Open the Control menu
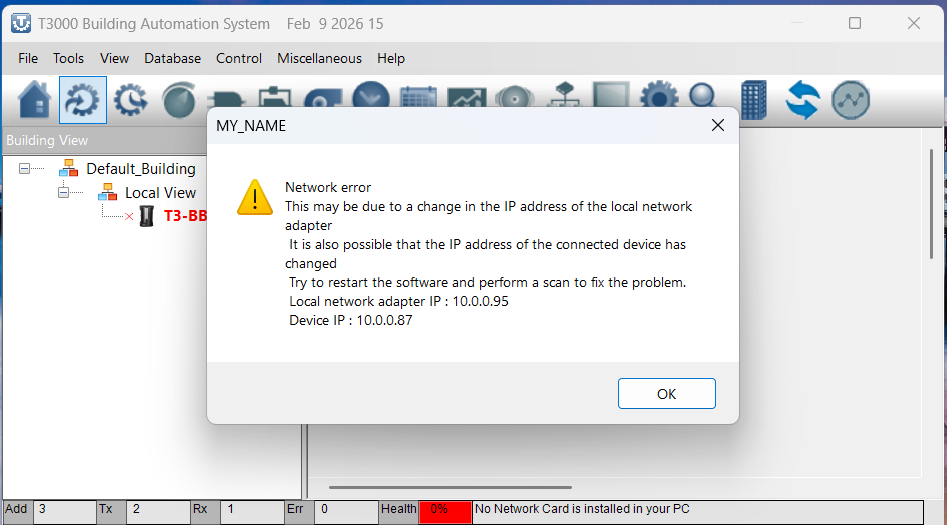This screenshot has height=525, width=947. [239, 58]
